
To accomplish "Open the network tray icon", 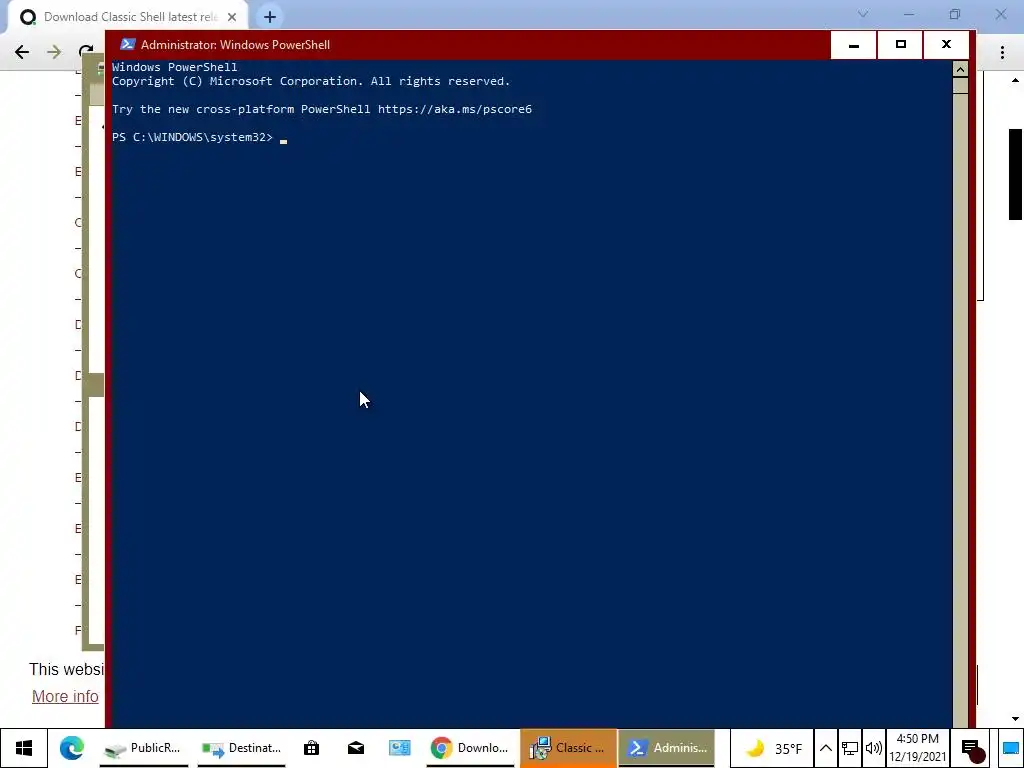I will coord(850,748).
